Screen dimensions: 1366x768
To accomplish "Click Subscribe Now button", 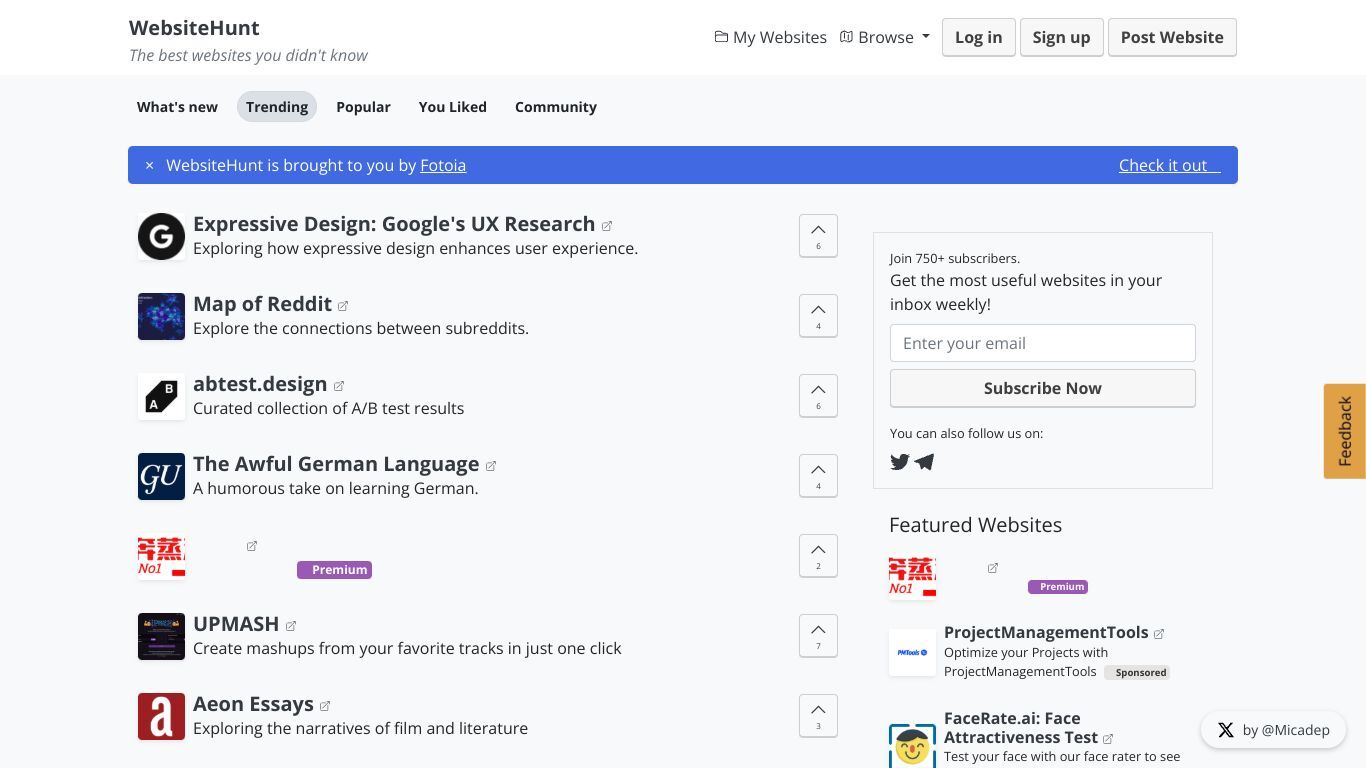I will pos(1043,388).
